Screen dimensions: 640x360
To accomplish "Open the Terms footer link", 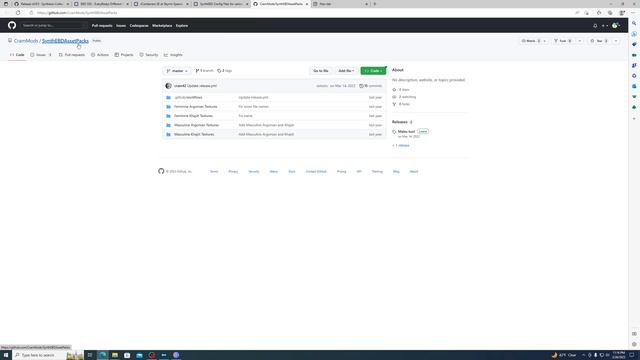I will [214, 172].
